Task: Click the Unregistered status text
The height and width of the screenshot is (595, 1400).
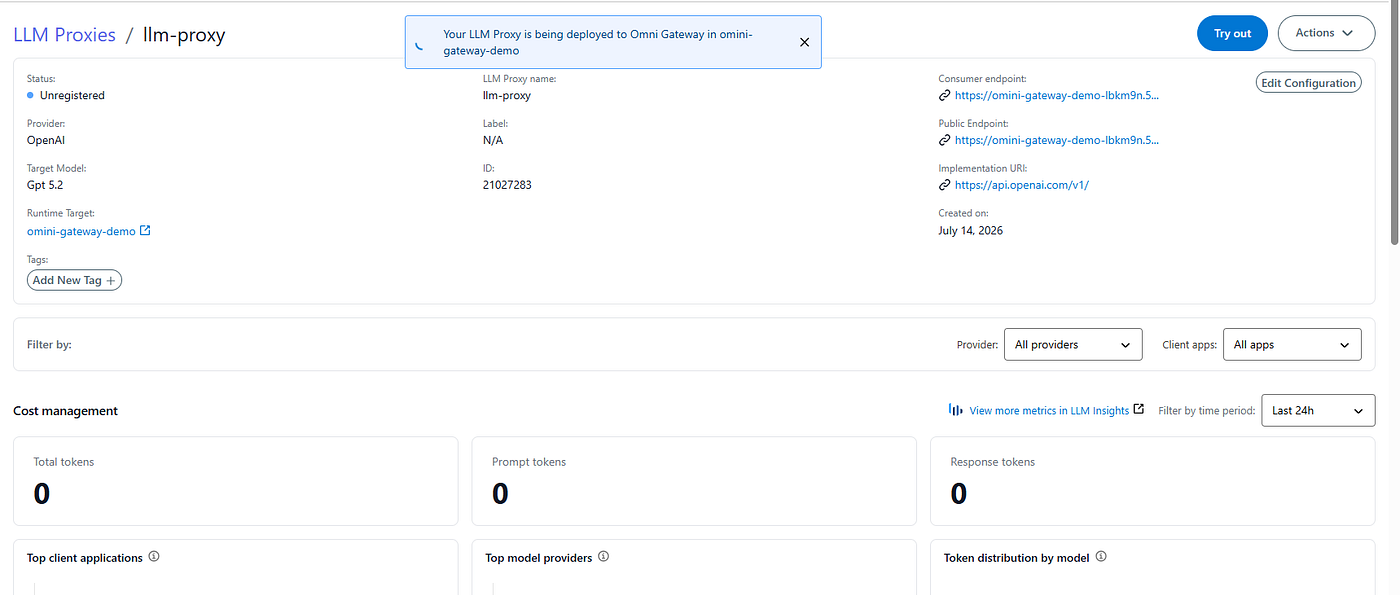Action: pos(72,96)
